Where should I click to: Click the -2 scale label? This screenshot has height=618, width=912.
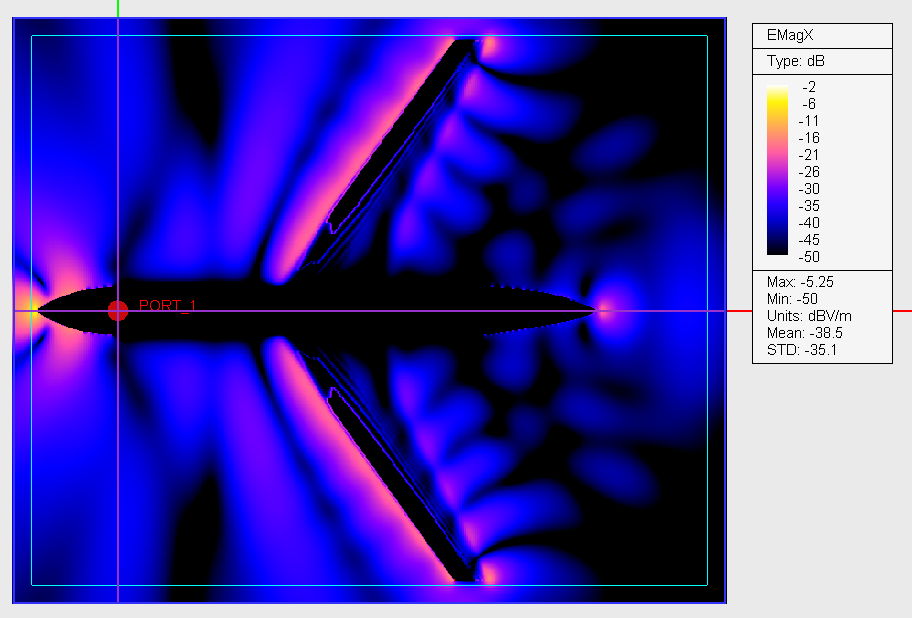pos(809,87)
